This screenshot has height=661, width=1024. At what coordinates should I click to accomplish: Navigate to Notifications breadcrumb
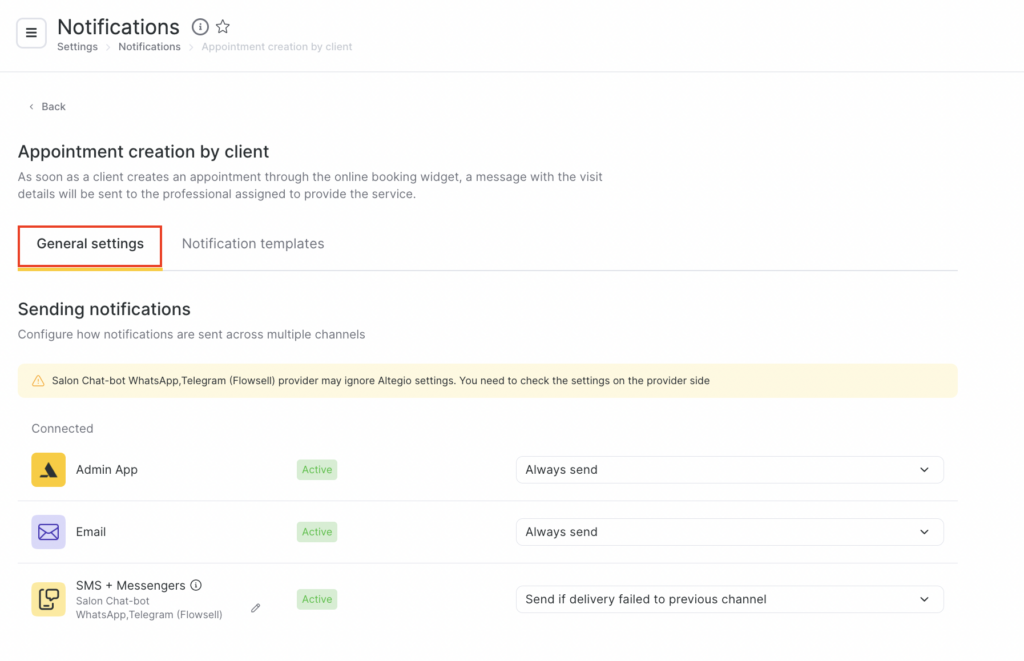coord(149,47)
